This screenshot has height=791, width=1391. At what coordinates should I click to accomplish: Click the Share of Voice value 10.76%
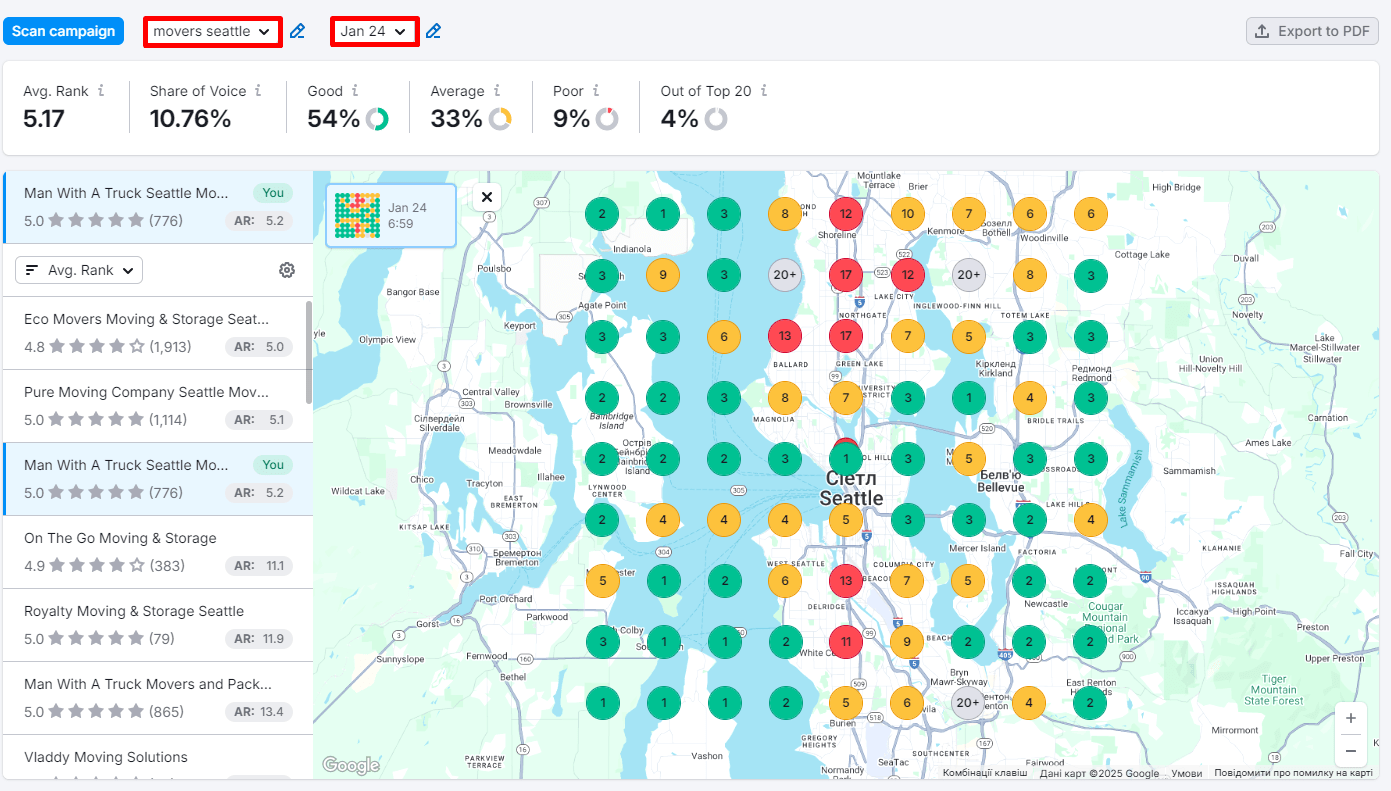click(190, 119)
